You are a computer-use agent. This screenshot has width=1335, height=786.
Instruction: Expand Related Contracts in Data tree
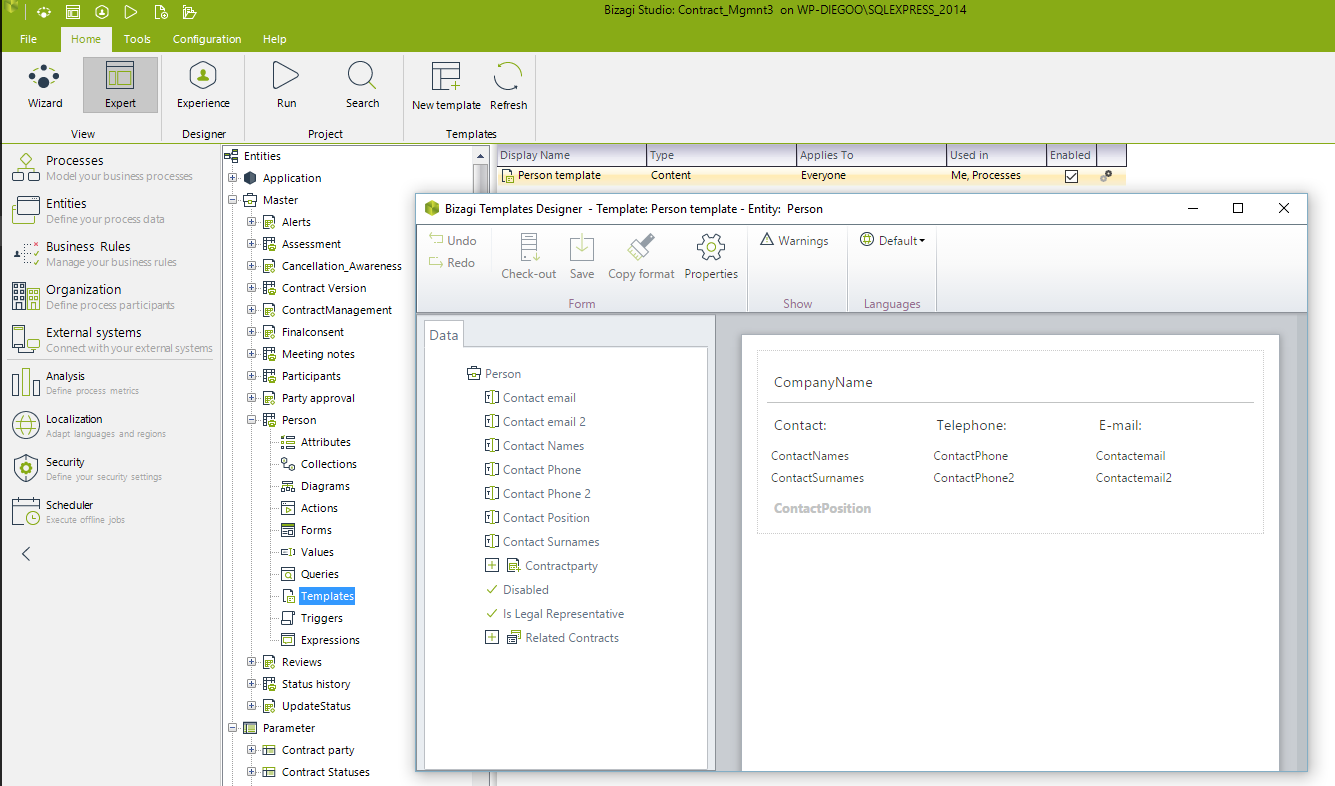click(x=491, y=637)
